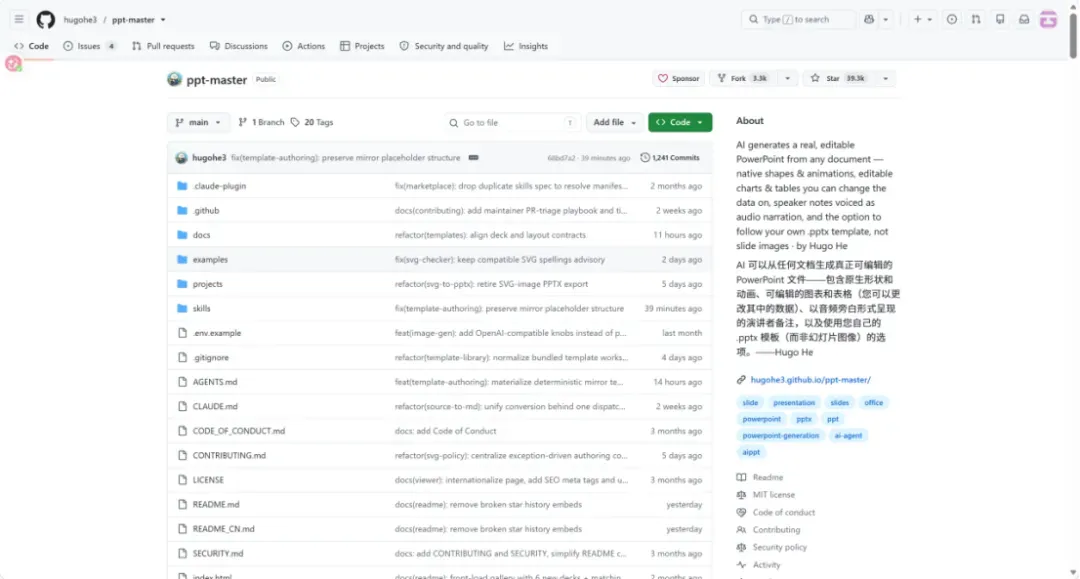The width and height of the screenshot is (1080, 579).
Task: Switch to the Insights tab
Action: (x=526, y=46)
